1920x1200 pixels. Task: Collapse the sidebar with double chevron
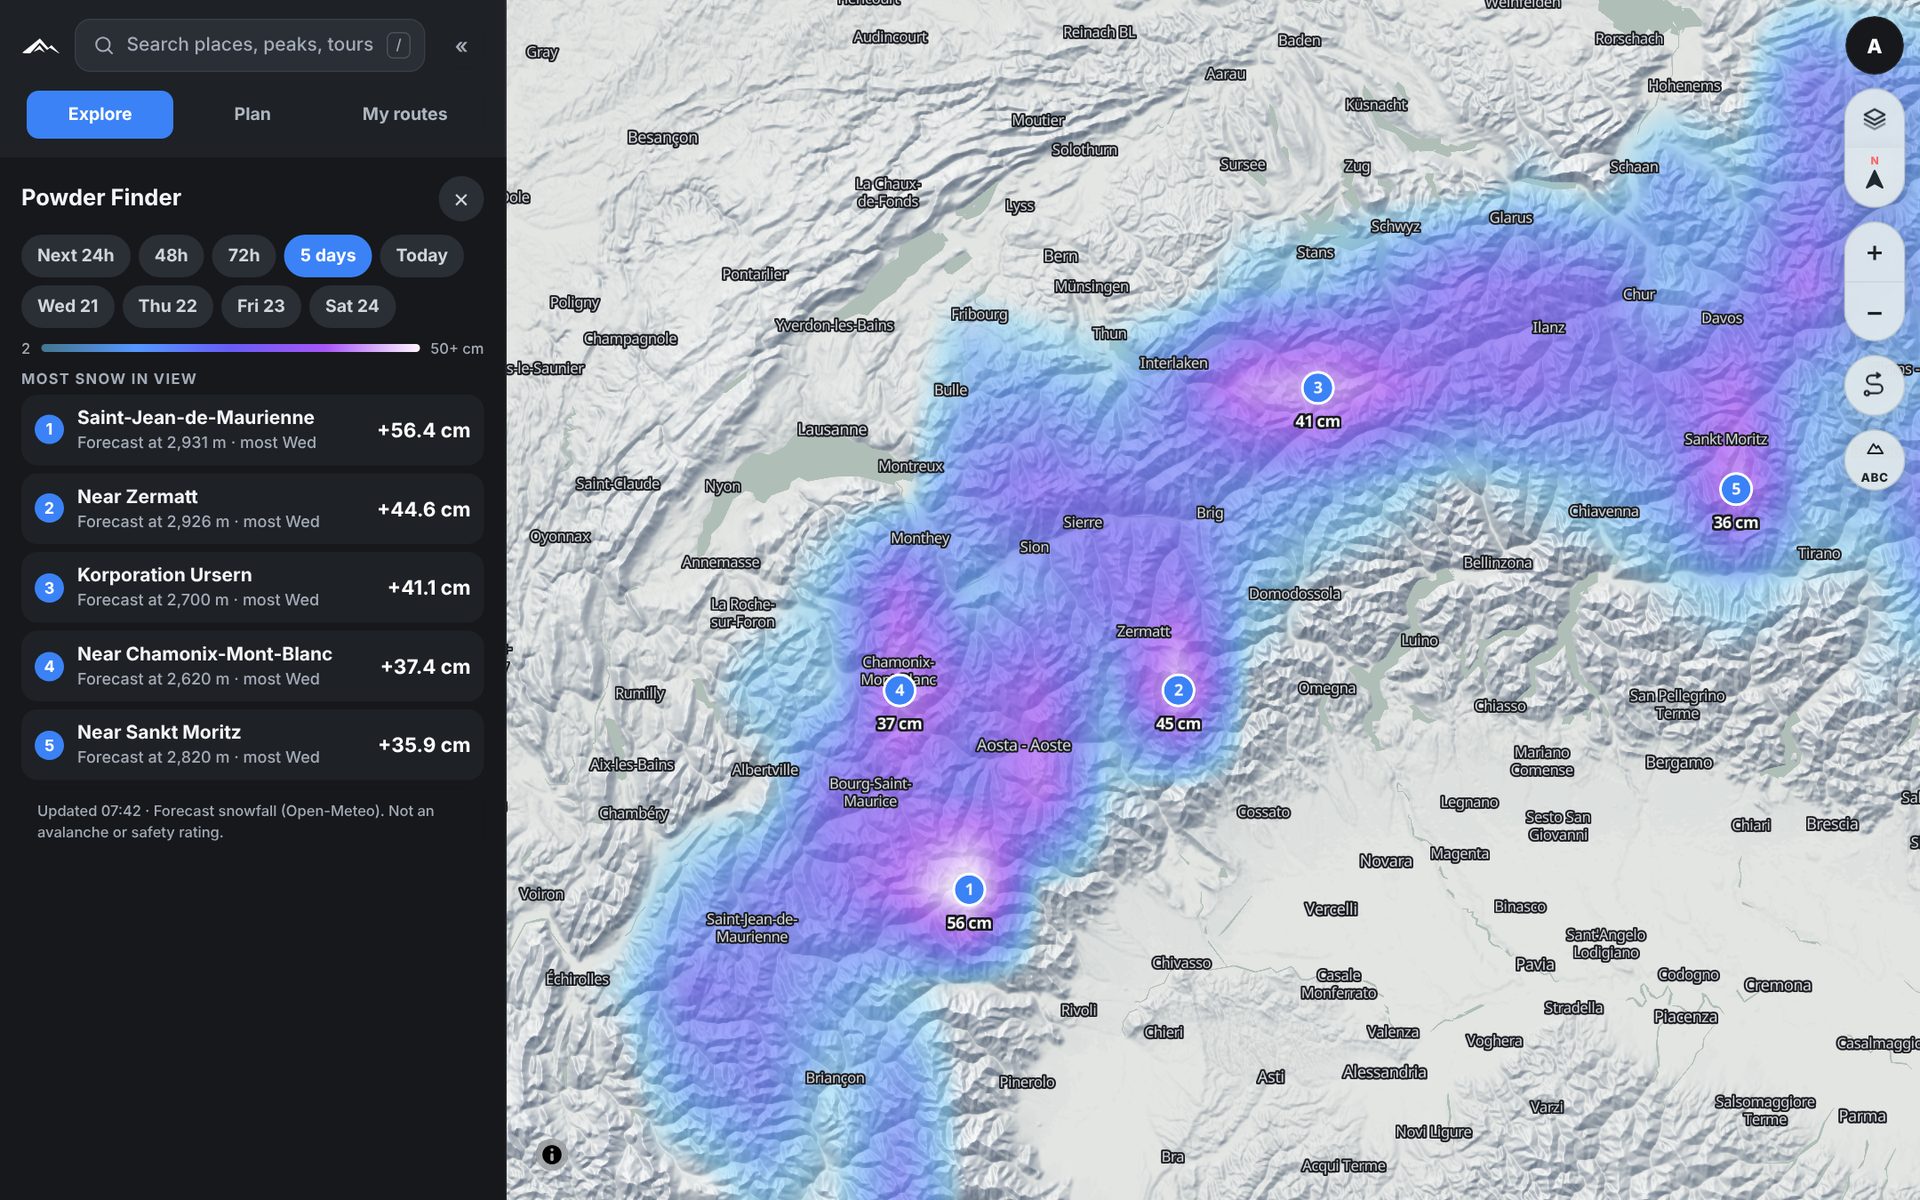461,46
